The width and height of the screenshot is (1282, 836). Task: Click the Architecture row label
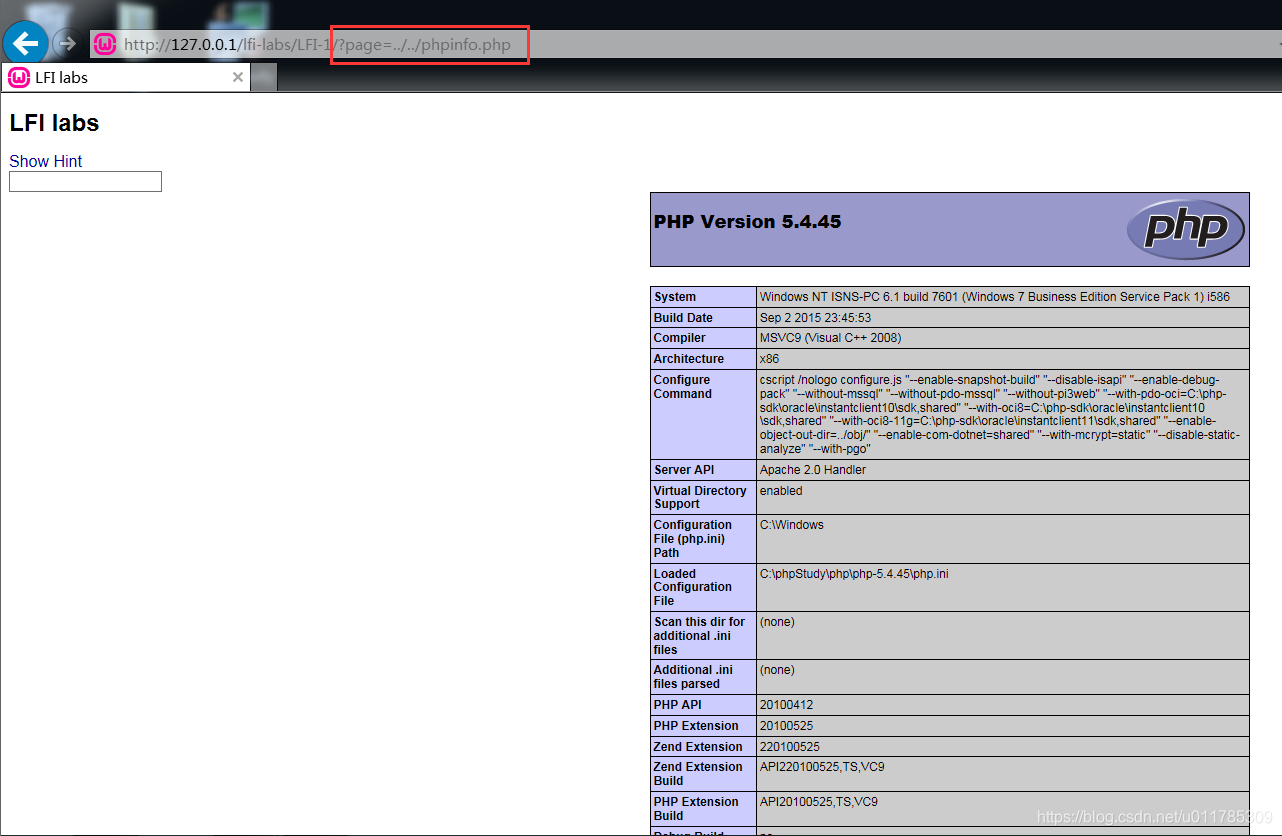pyautogui.click(x=688, y=359)
